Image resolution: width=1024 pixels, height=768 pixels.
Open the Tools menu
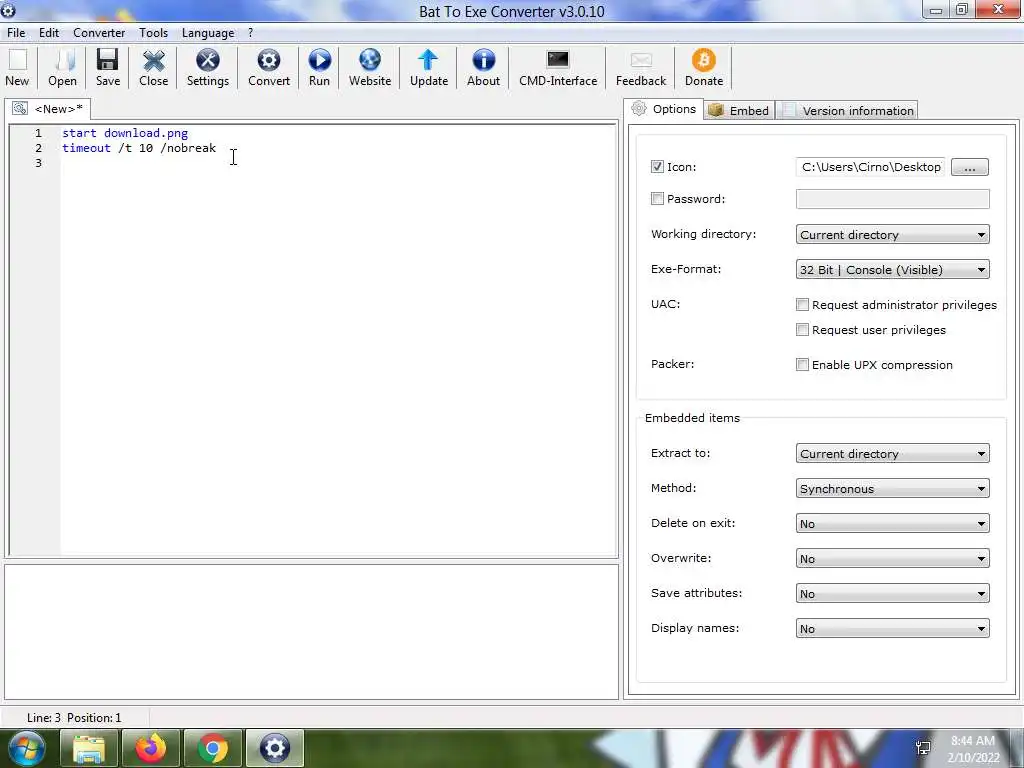click(153, 33)
